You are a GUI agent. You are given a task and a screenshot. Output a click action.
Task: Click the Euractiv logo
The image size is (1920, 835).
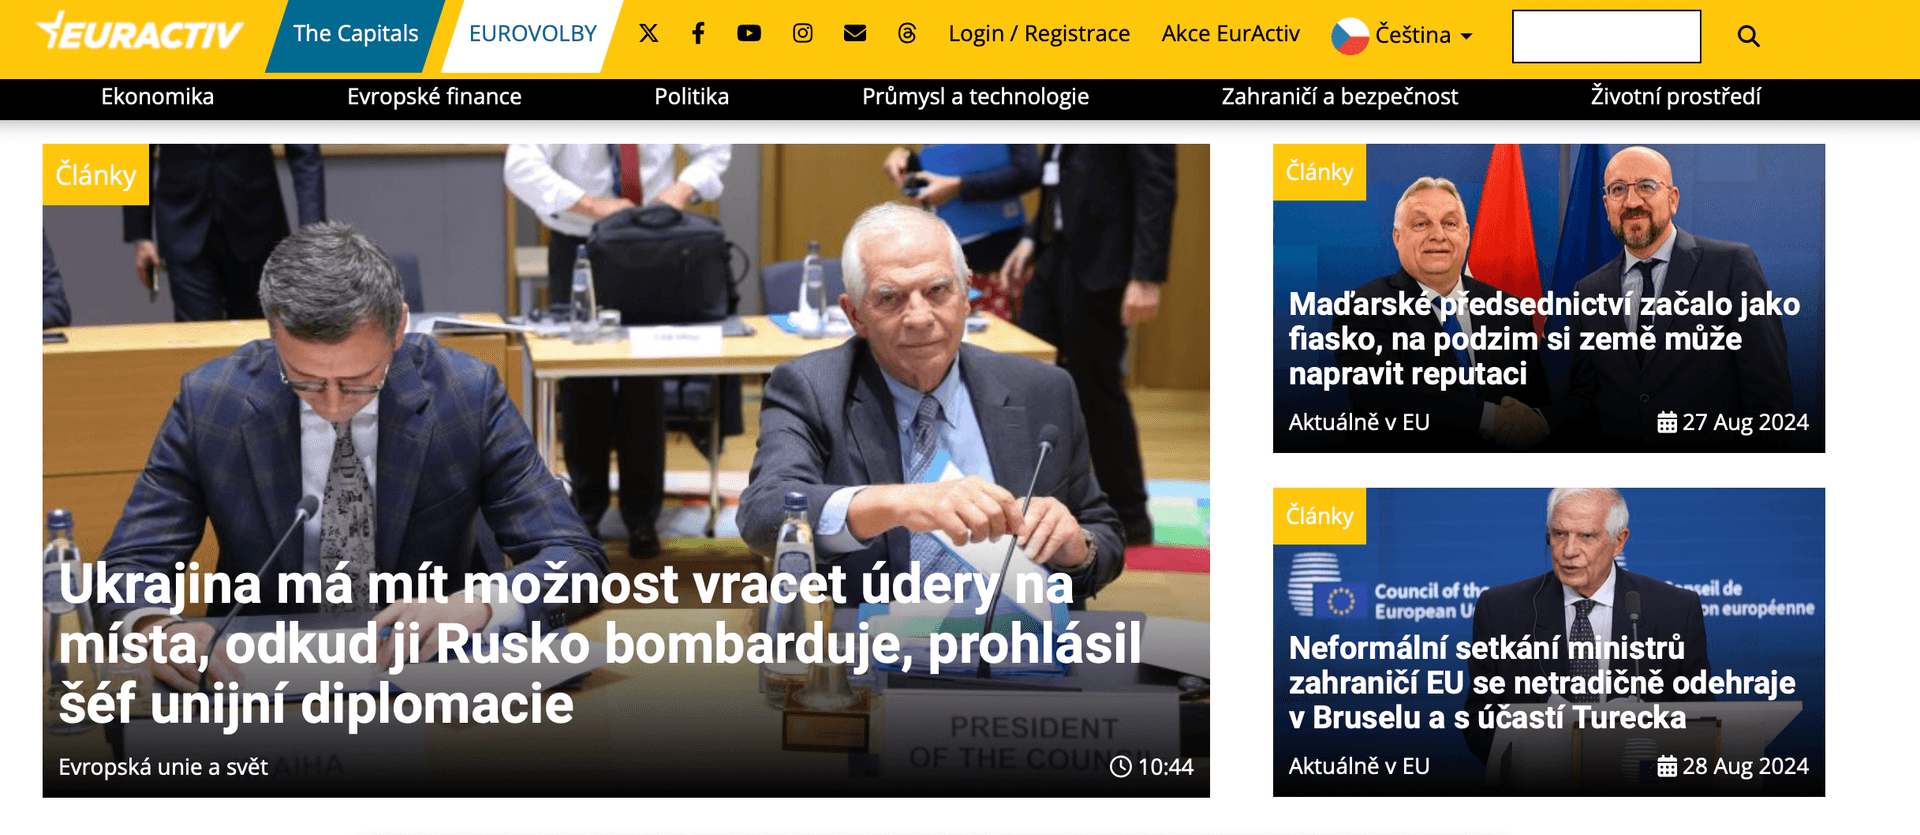coord(139,33)
